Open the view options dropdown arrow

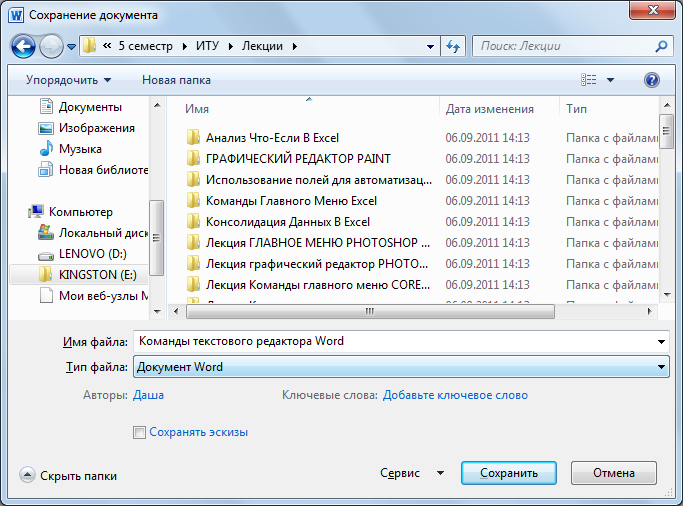(x=610, y=80)
